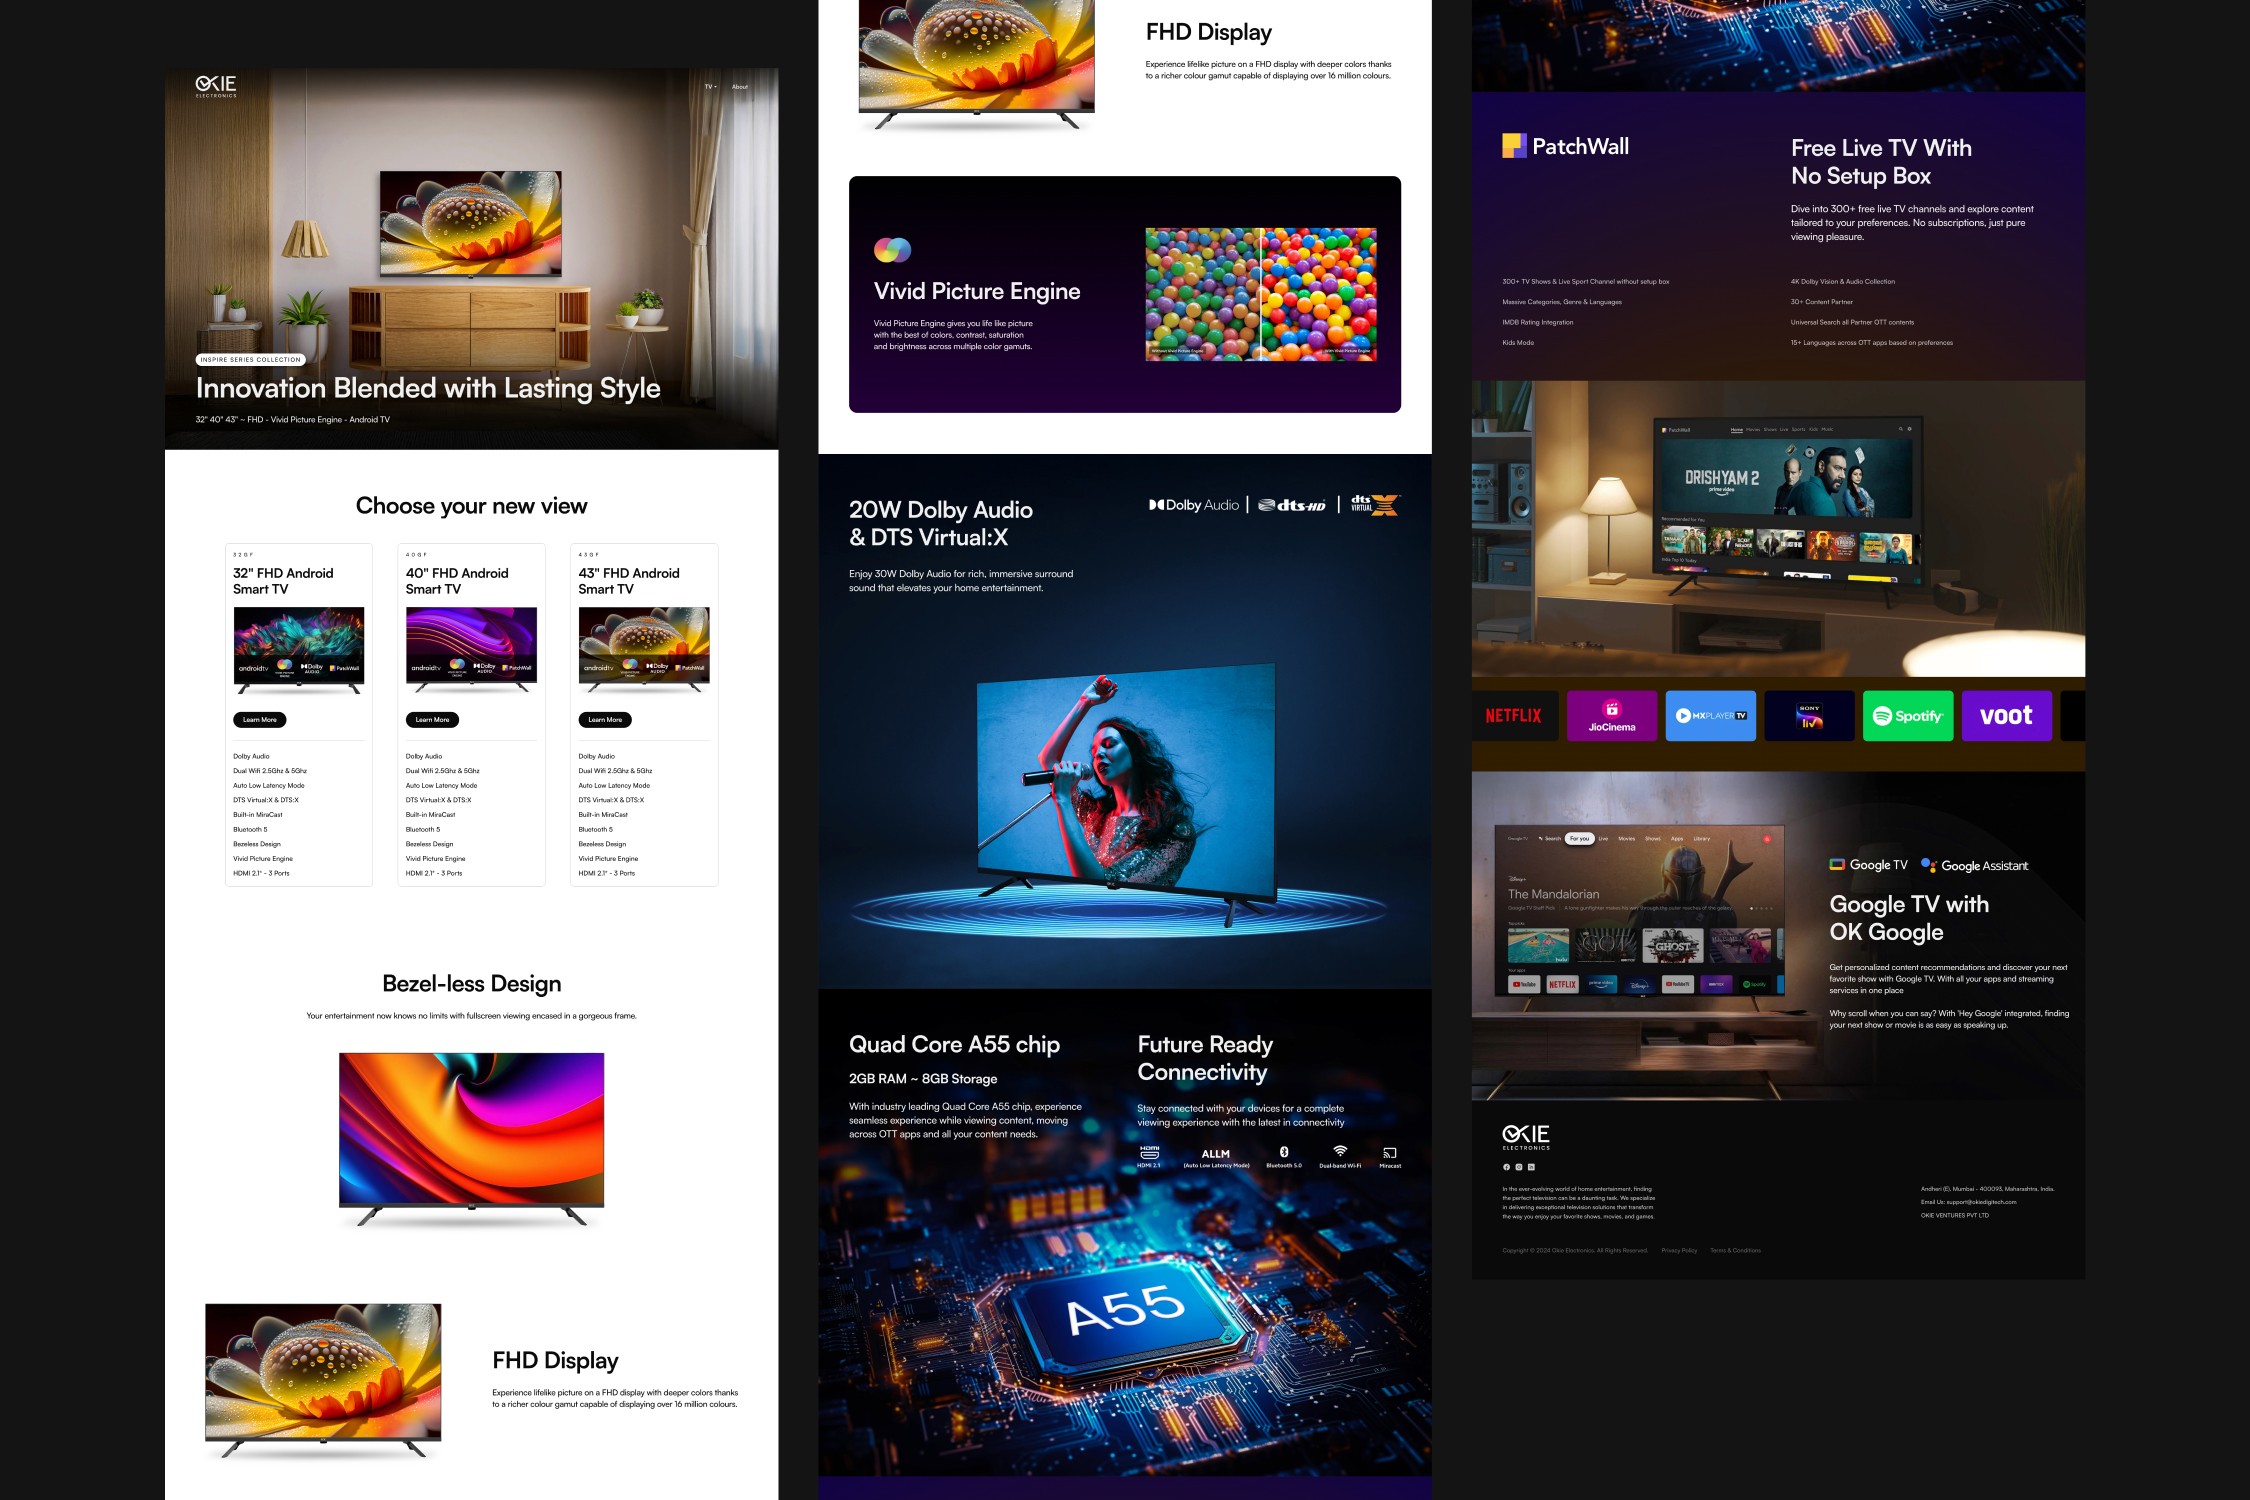This screenshot has height=1500, width=2250.
Task: Open the Terms & Conditions link
Action: pyautogui.click(x=1735, y=1250)
